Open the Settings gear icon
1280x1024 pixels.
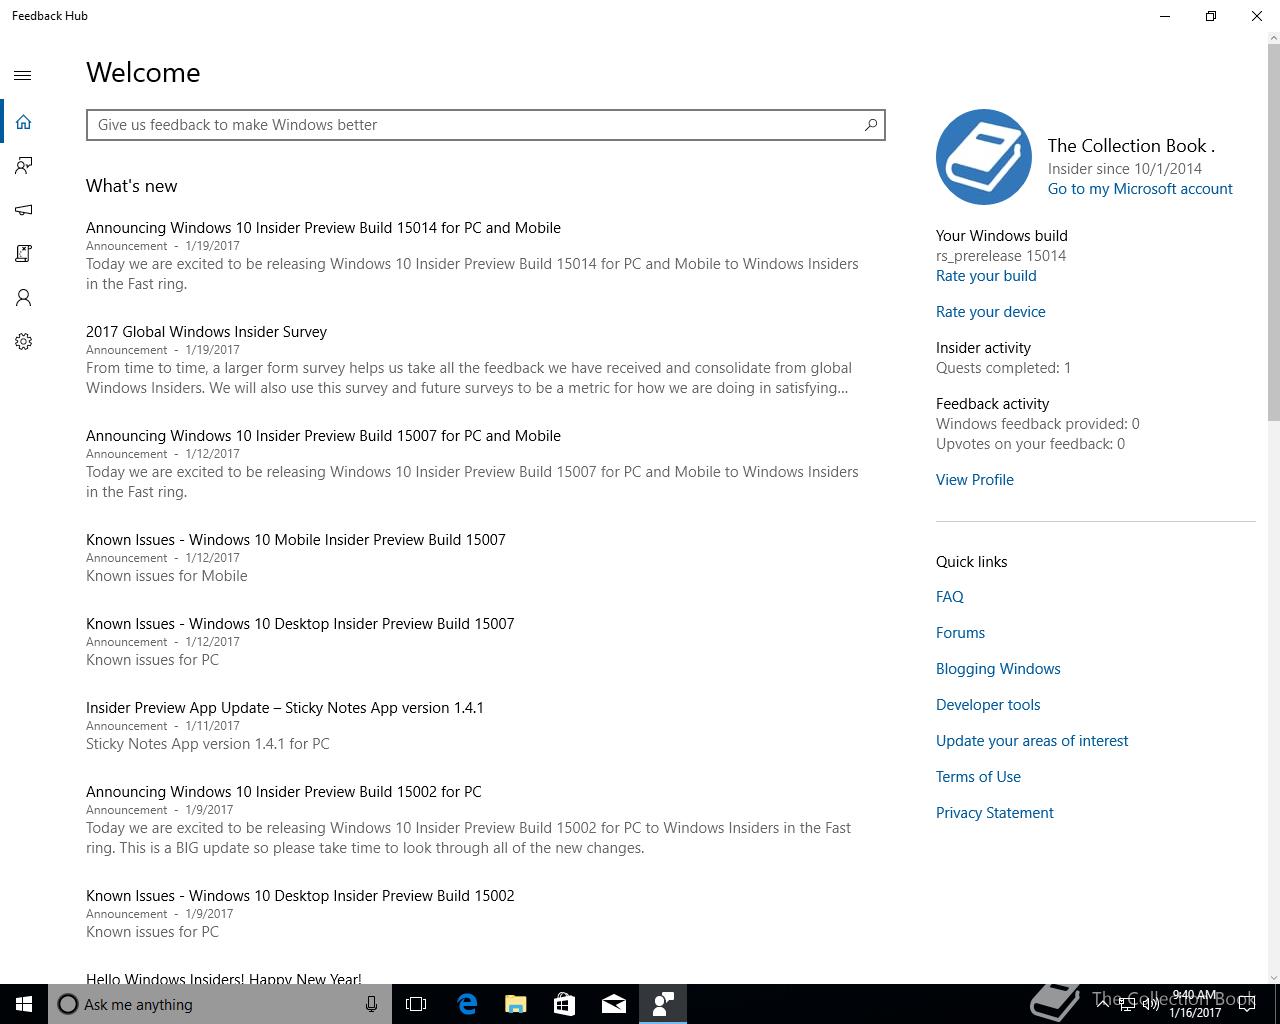pyautogui.click(x=23, y=342)
